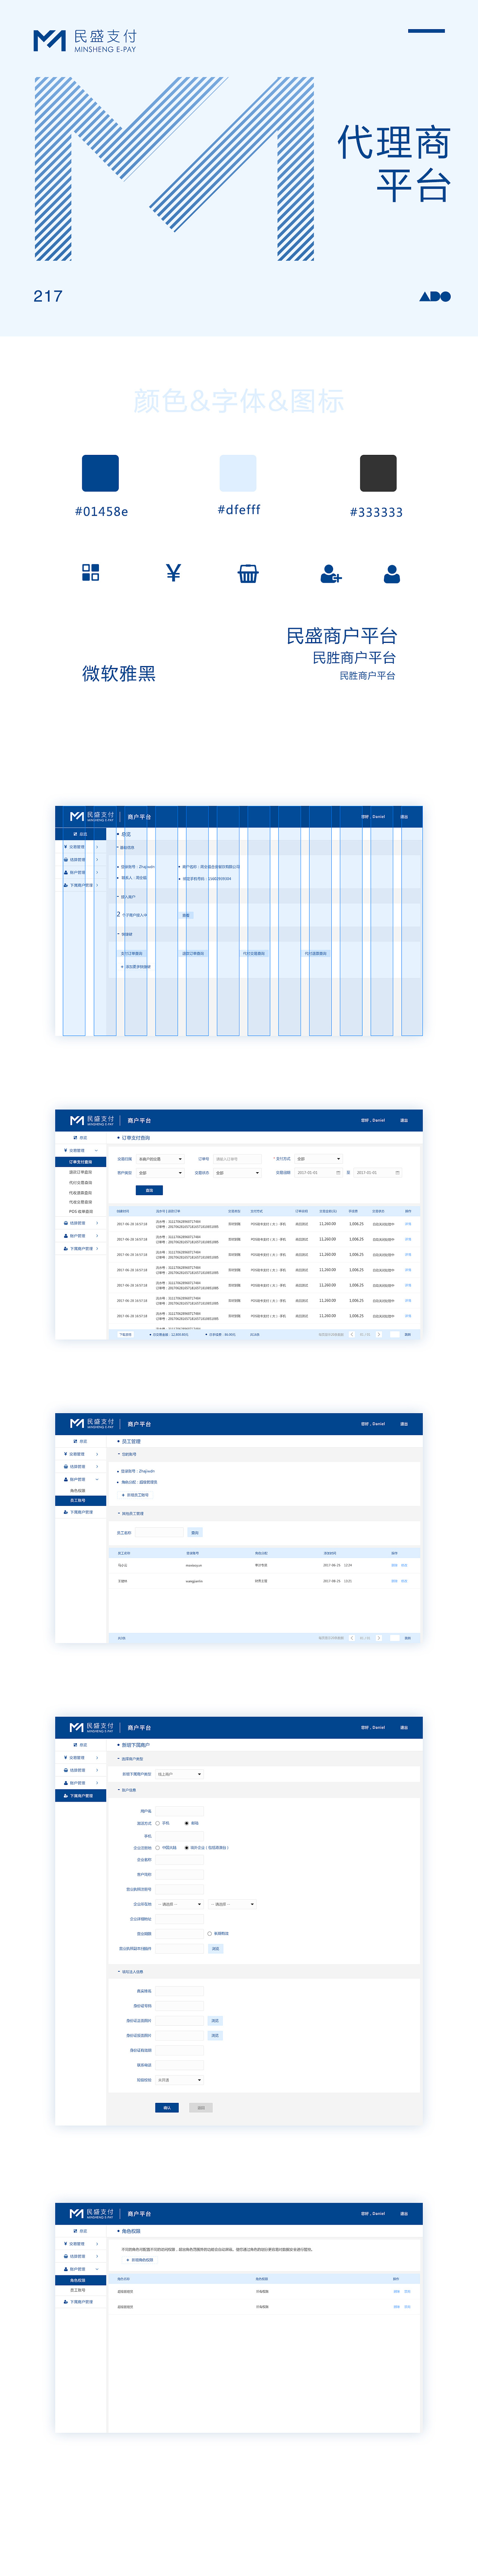Viewport: 478px width, 2576px height.
Task: Focus the 真实姓名 input on 新增下属商户 form
Action: [180, 1991]
